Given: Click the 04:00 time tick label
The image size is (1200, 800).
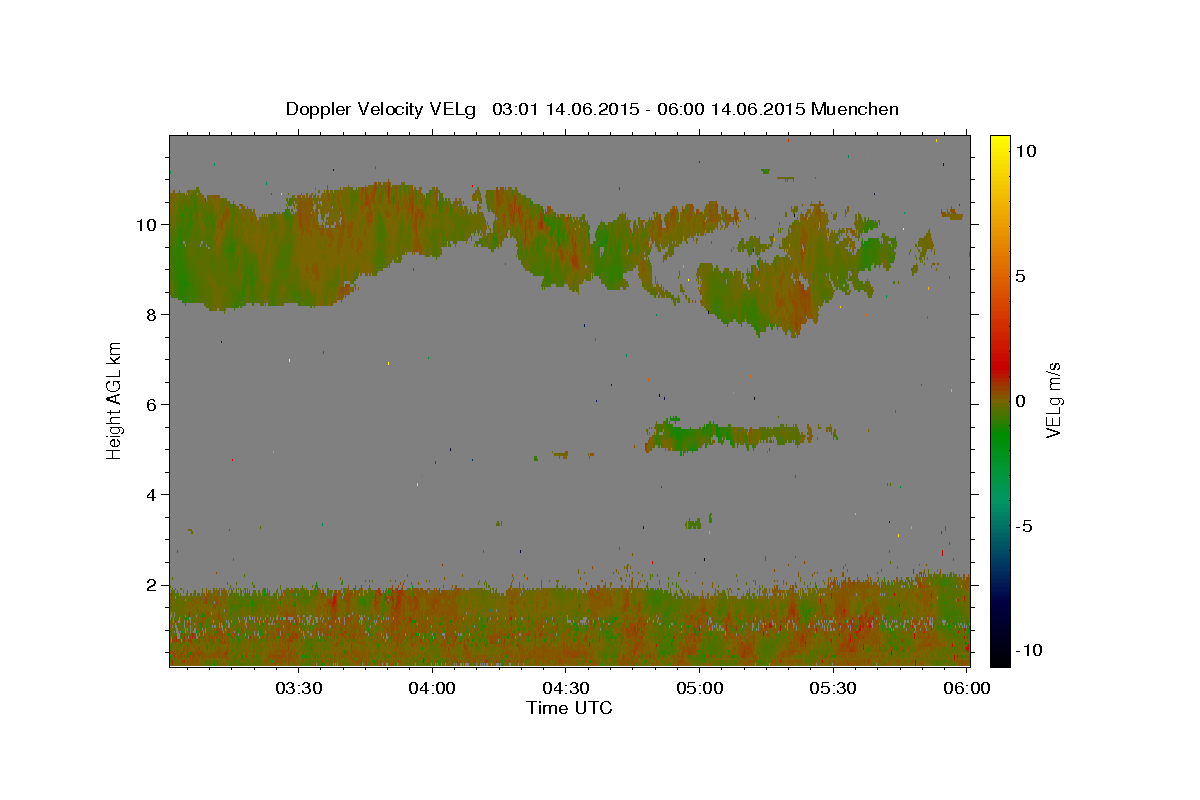Looking at the screenshot, I should (x=433, y=689).
